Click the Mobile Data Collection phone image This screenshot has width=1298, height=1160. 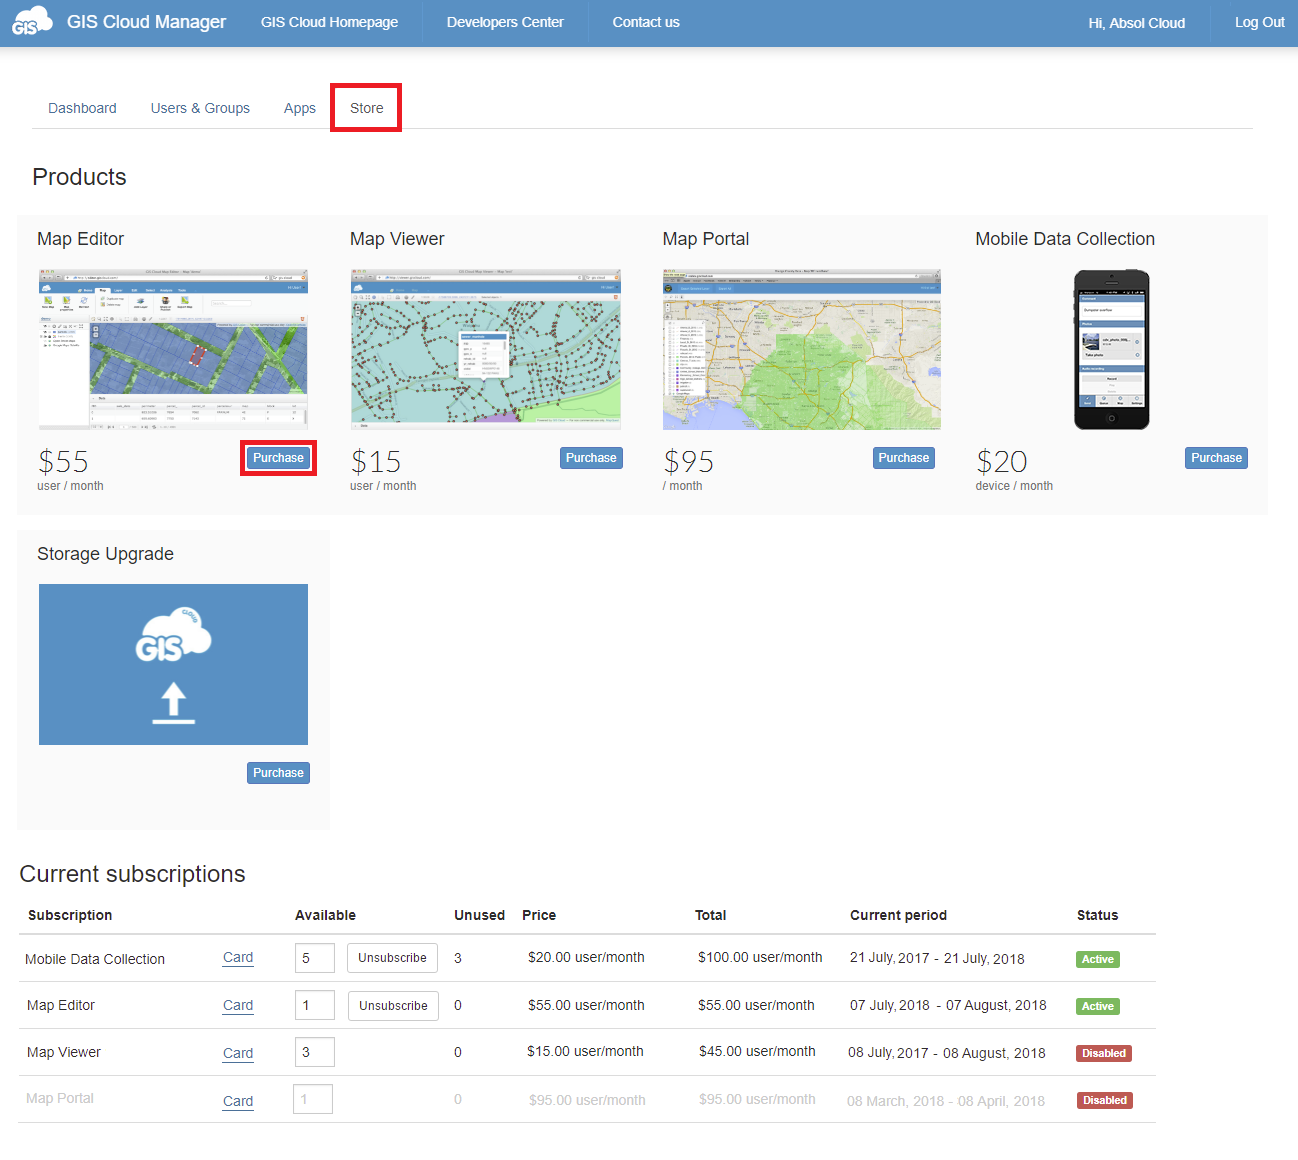click(x=1112, y=349)
